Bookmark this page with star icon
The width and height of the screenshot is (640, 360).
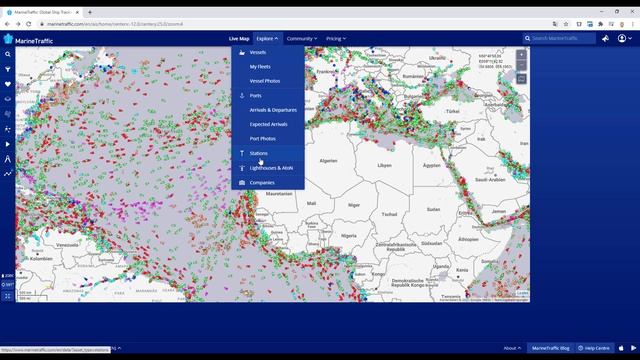click(x=566, y=24)
